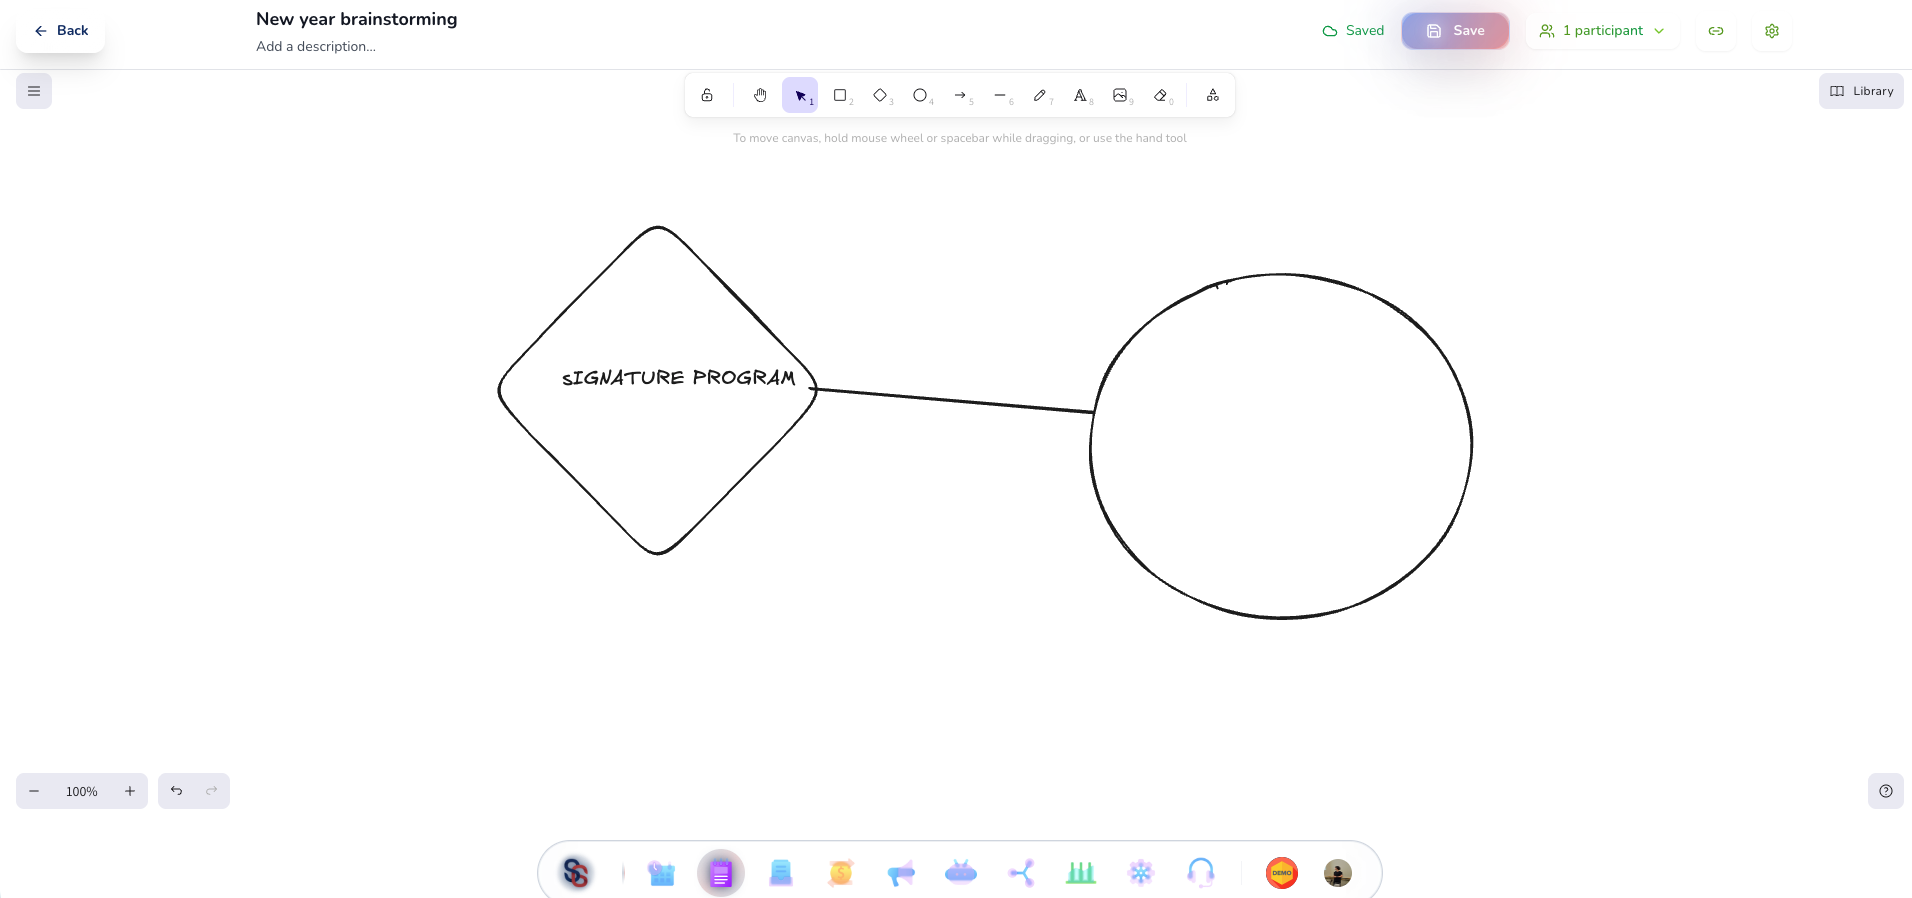Open the gold dollar coin dock icon
Screen dimensions: 1912x898
coord(841,873)
